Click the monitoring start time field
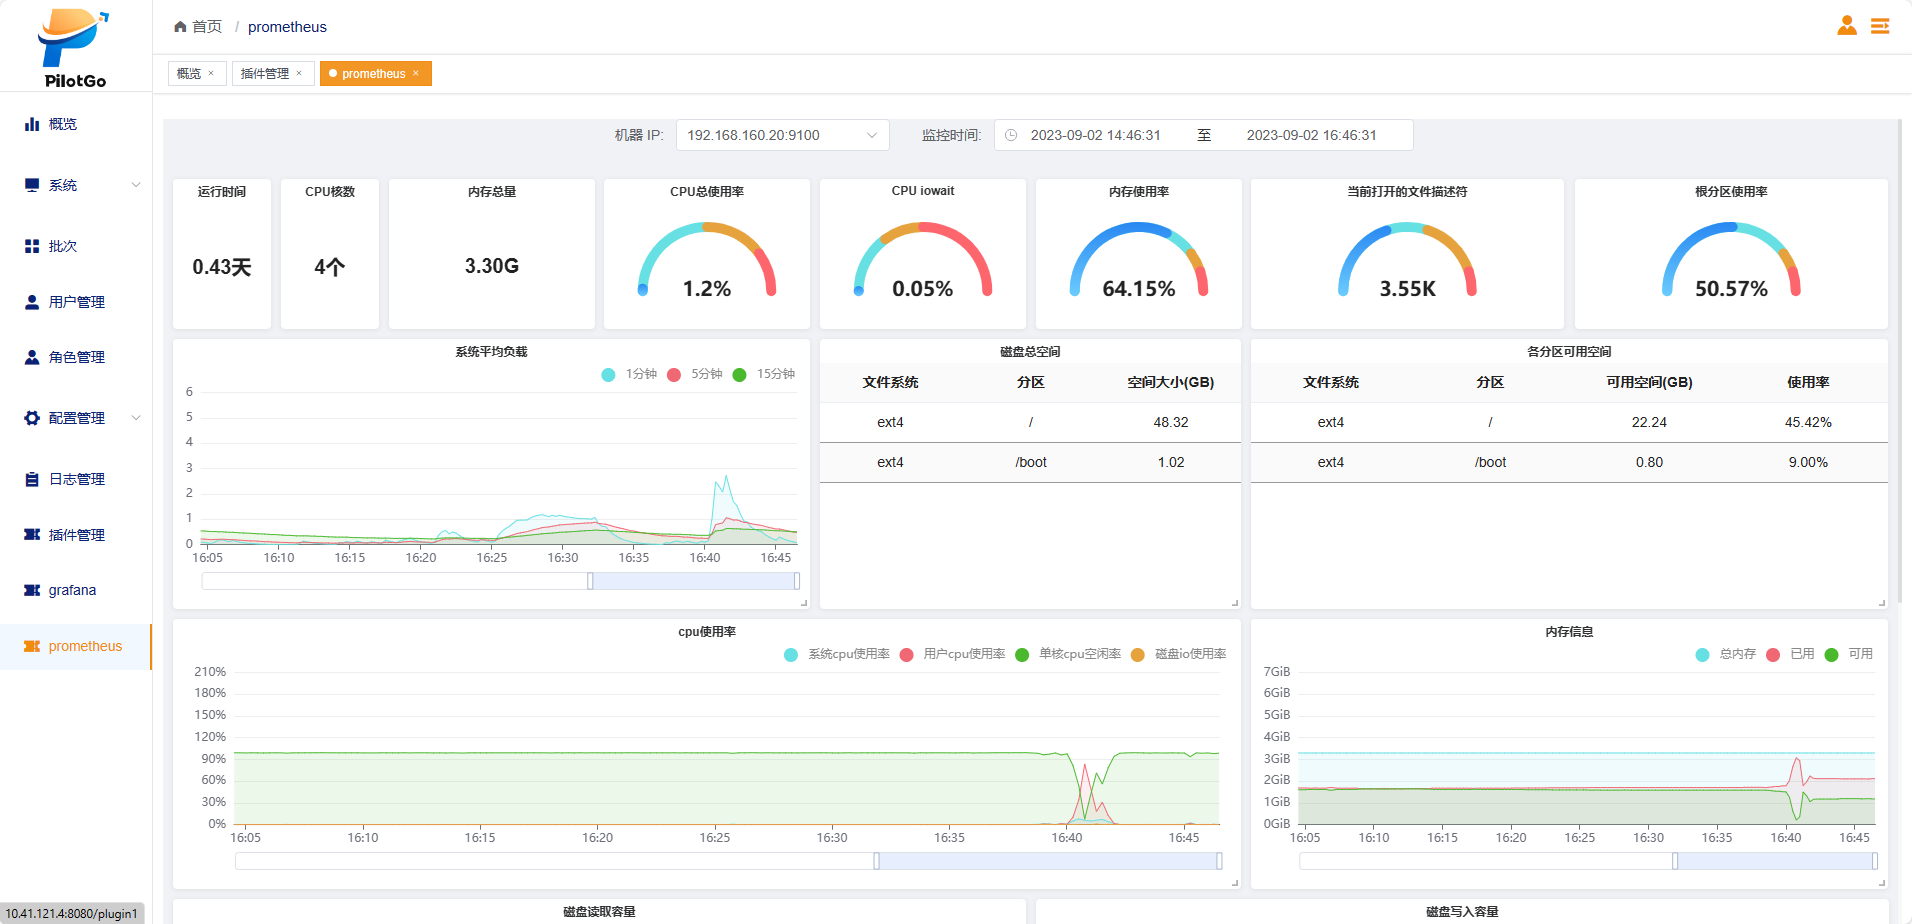1912x924 pixels. 1095,135
